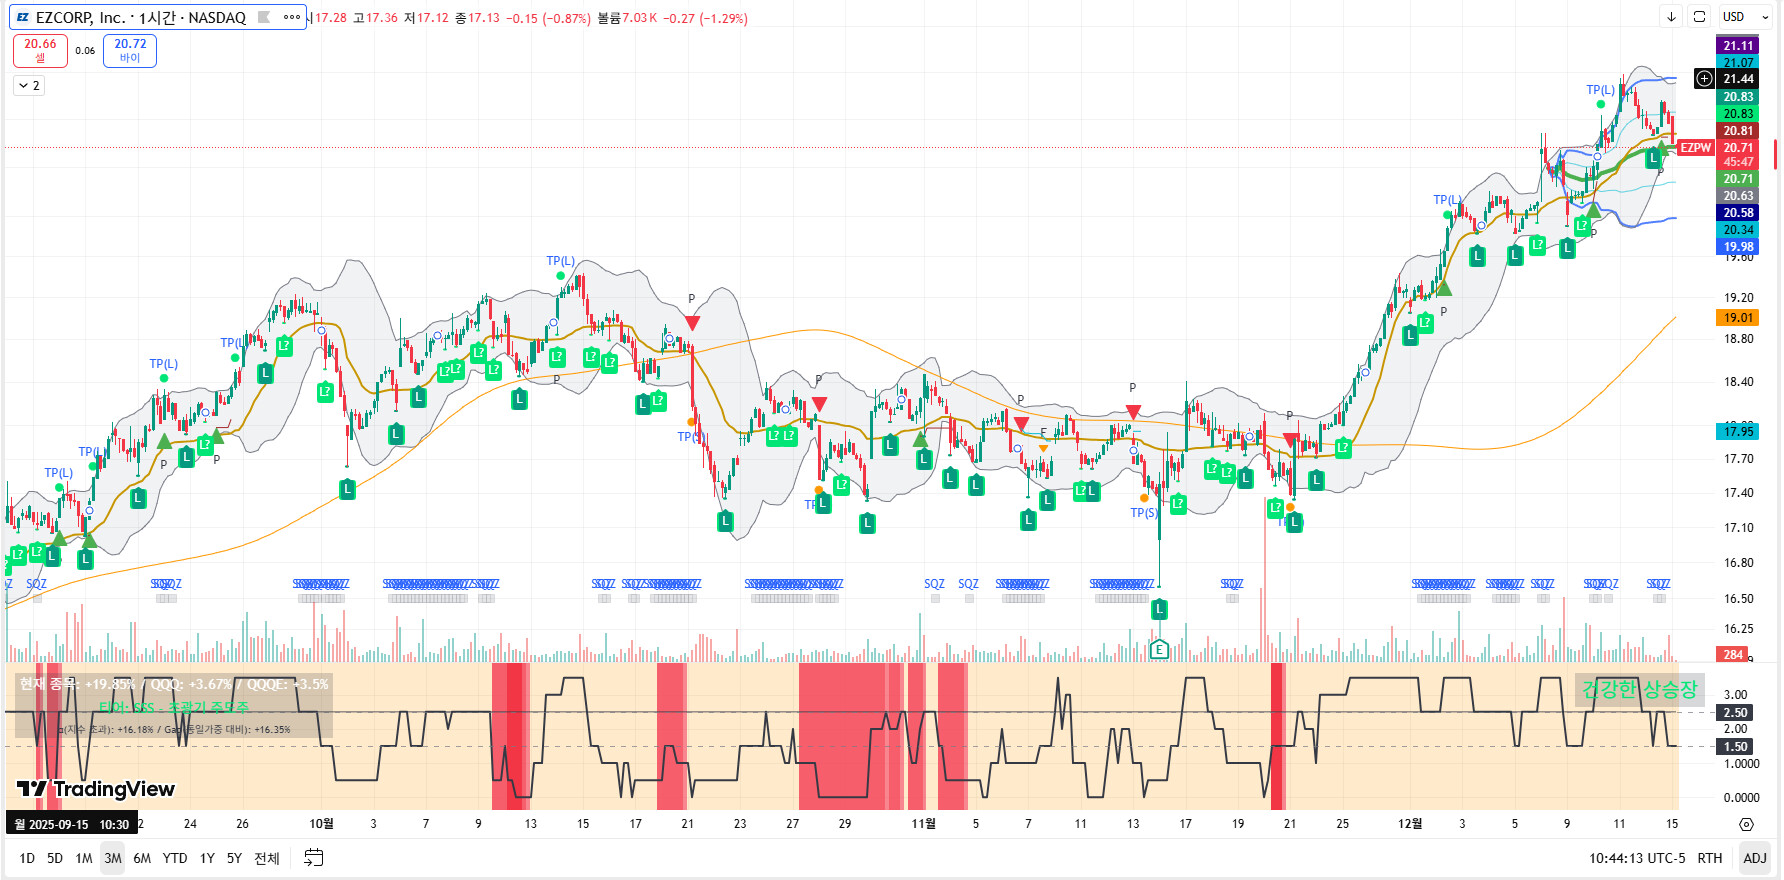This screenshot has width=1784, height=880.
Task: Click the navy 20.58 price label
Action: pos(1738,213)
